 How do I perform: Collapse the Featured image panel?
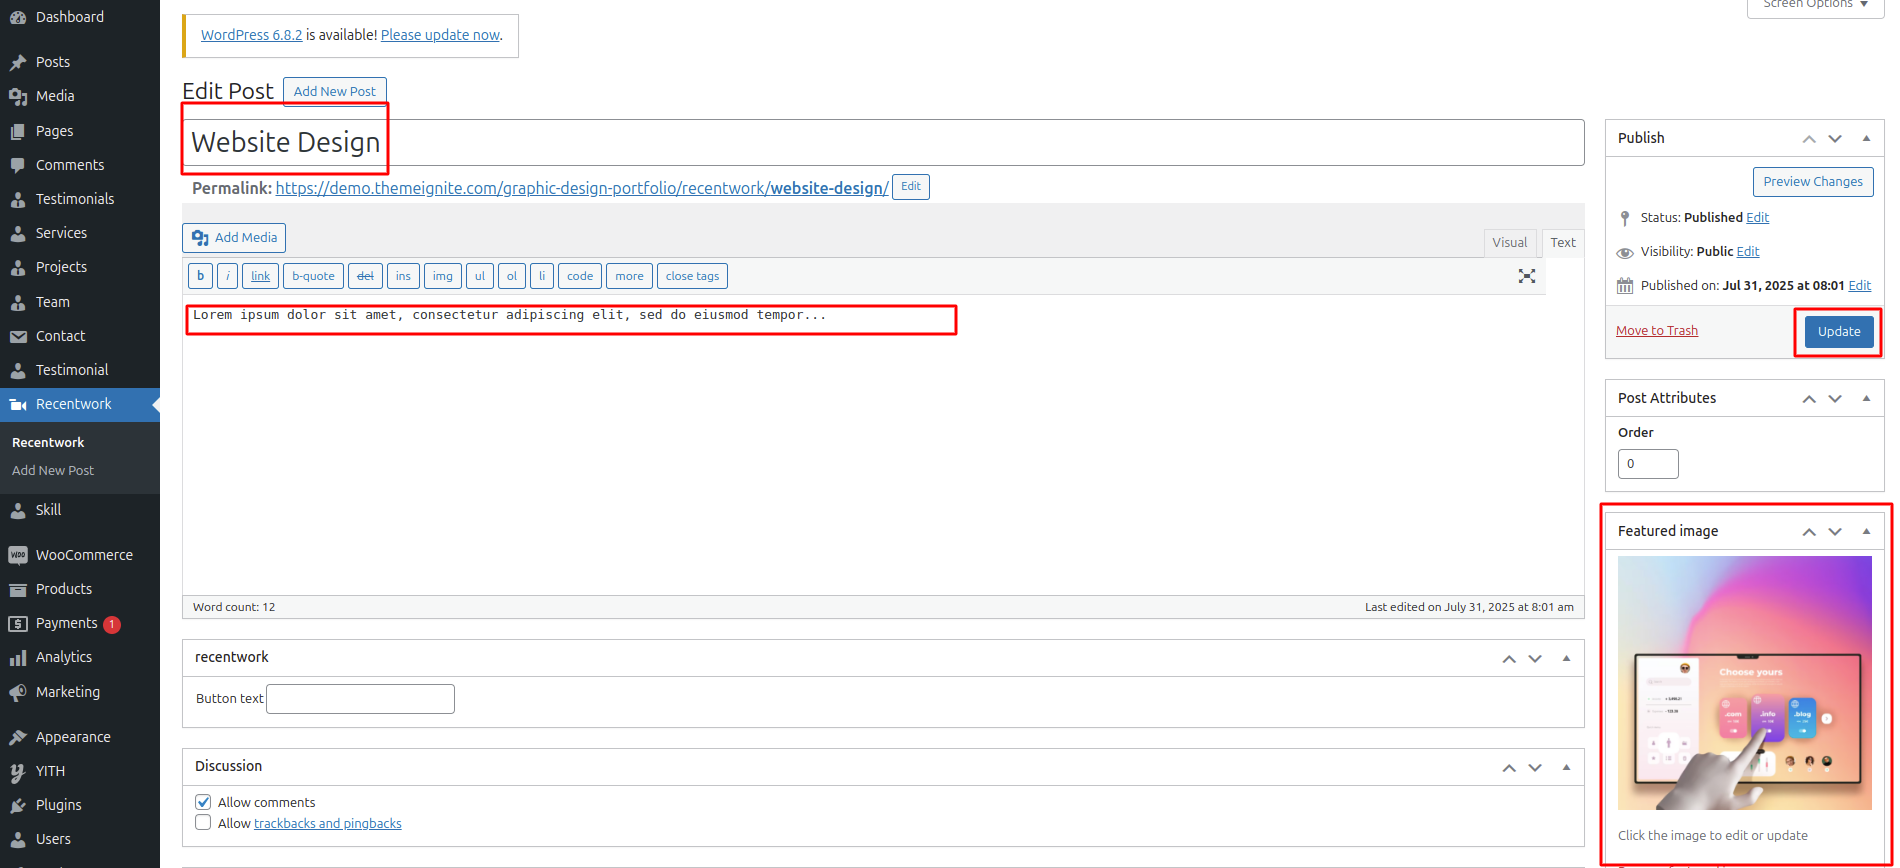point(1866,531)
